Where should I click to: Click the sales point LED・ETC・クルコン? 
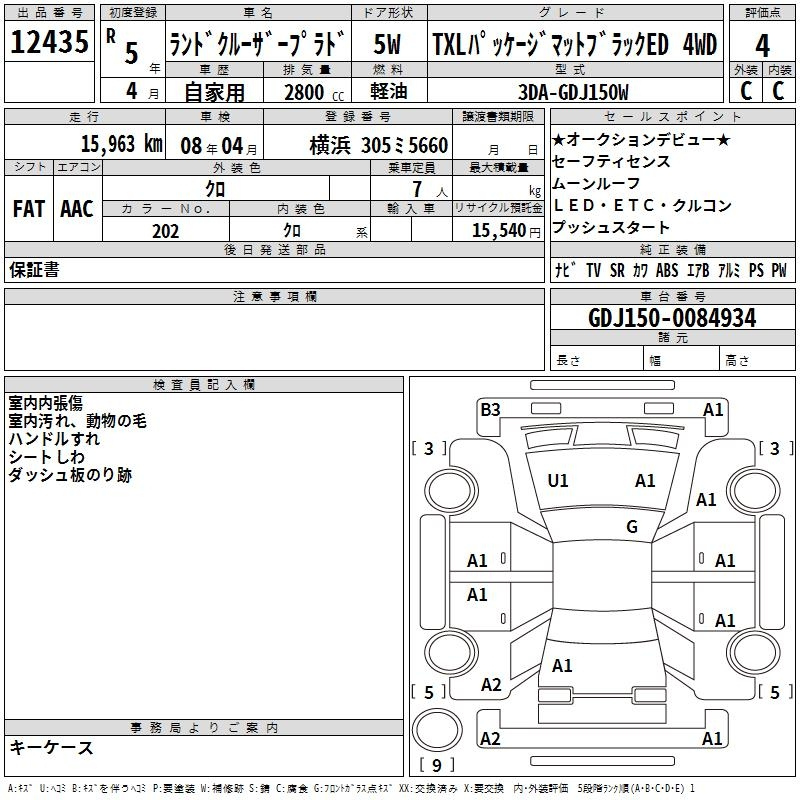[642, 205]
